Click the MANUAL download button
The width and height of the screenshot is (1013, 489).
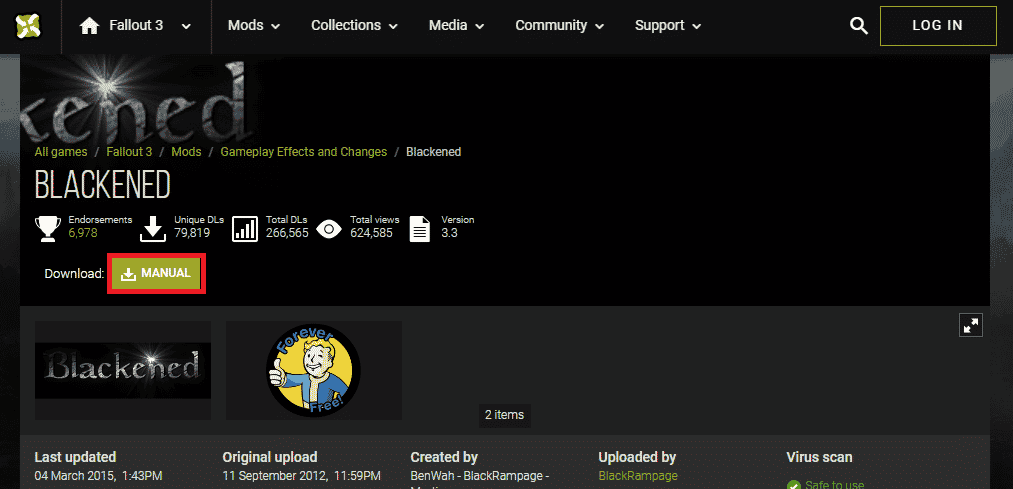(156, 273)
